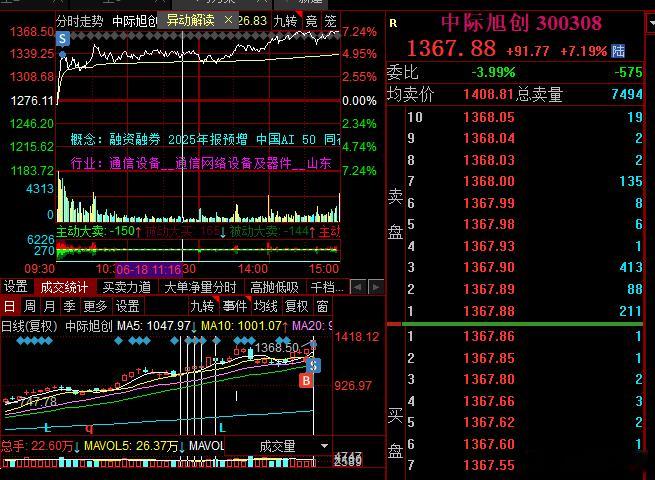Toggle 九转 indicator on K-line chart
The width and height of the screenshot is (655, 480).
click(202, 306)
